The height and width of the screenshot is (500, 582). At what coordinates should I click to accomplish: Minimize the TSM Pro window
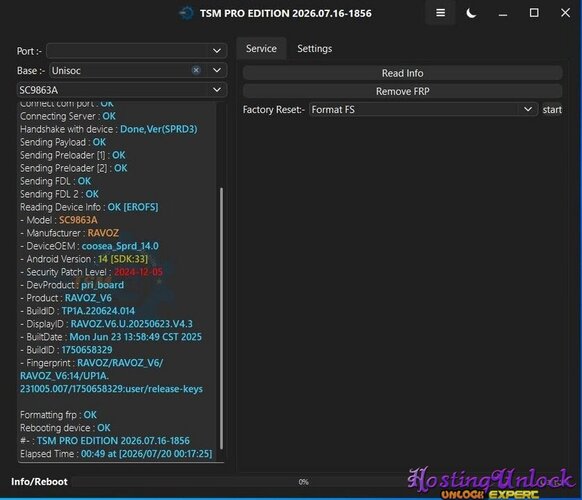[503, 13]
